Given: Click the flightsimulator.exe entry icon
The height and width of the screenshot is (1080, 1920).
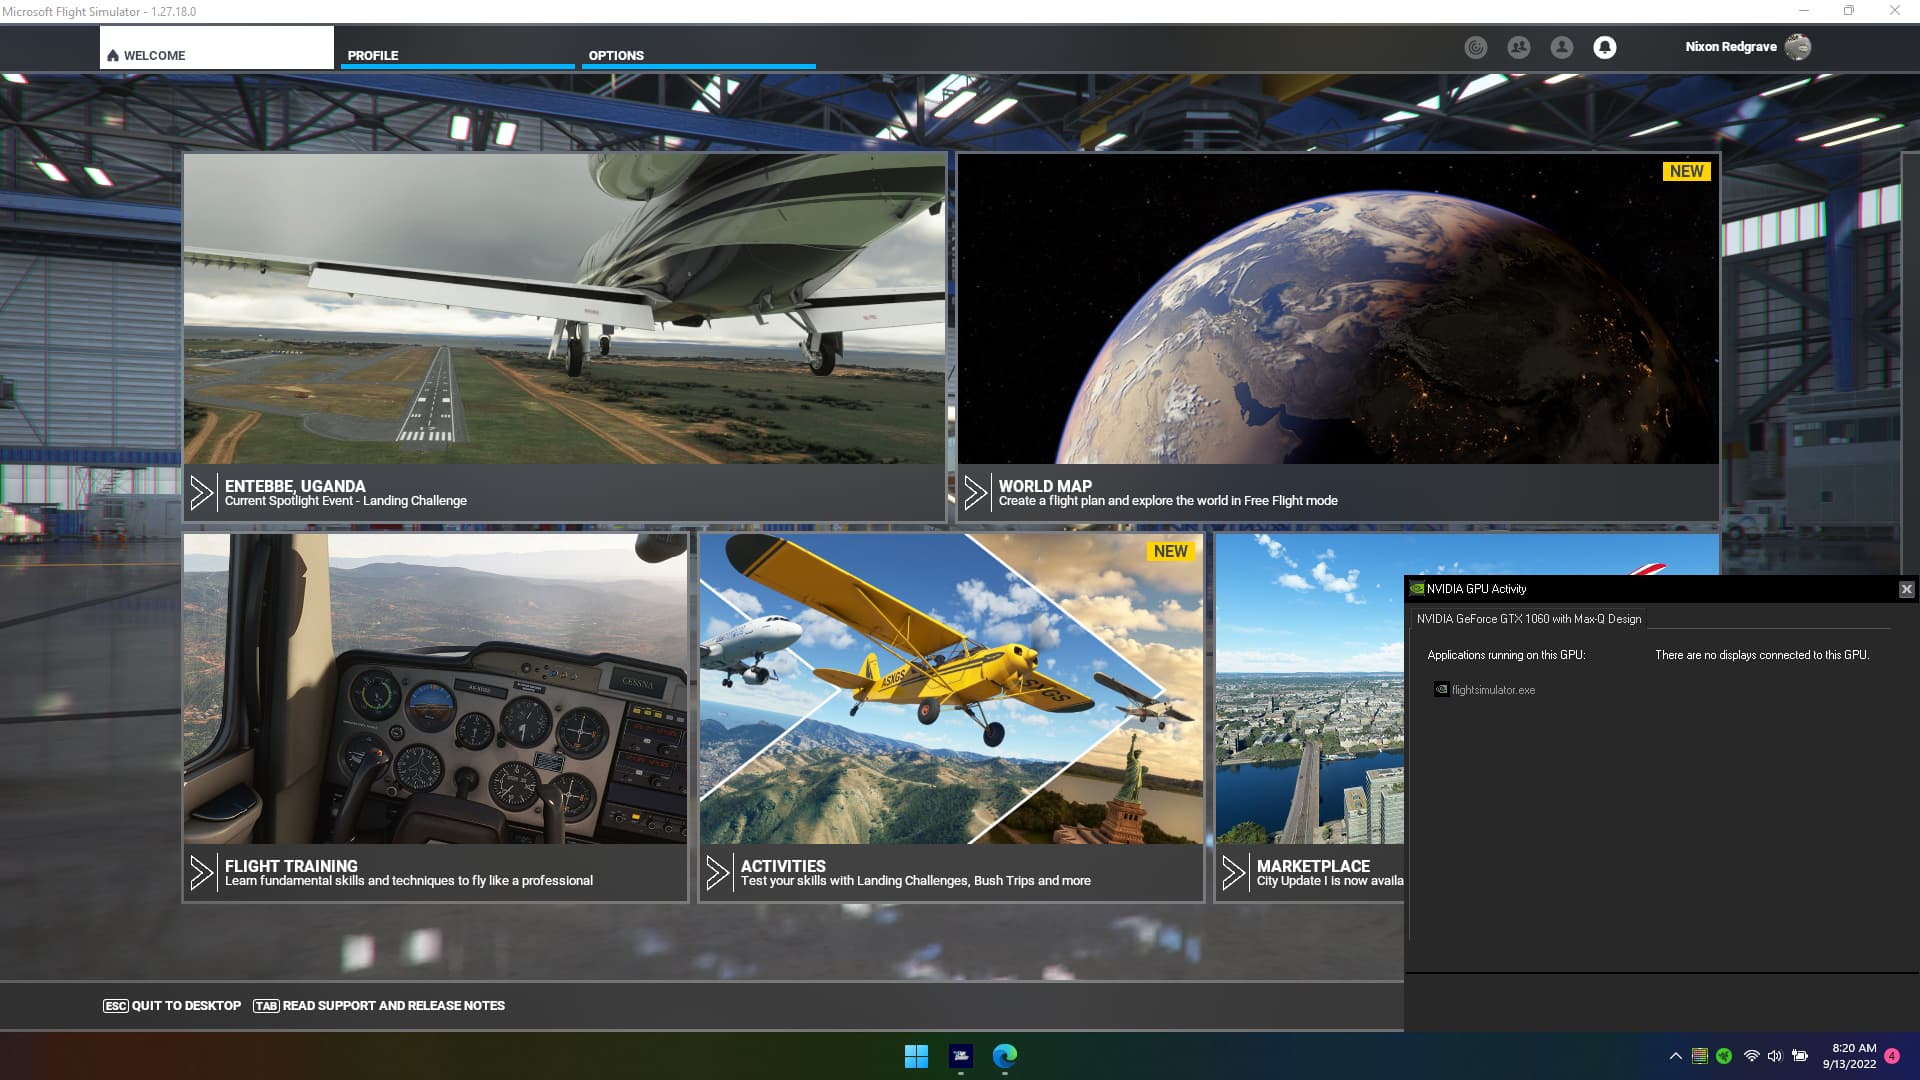Looking at the screenshot, I should coord(1441,690).
